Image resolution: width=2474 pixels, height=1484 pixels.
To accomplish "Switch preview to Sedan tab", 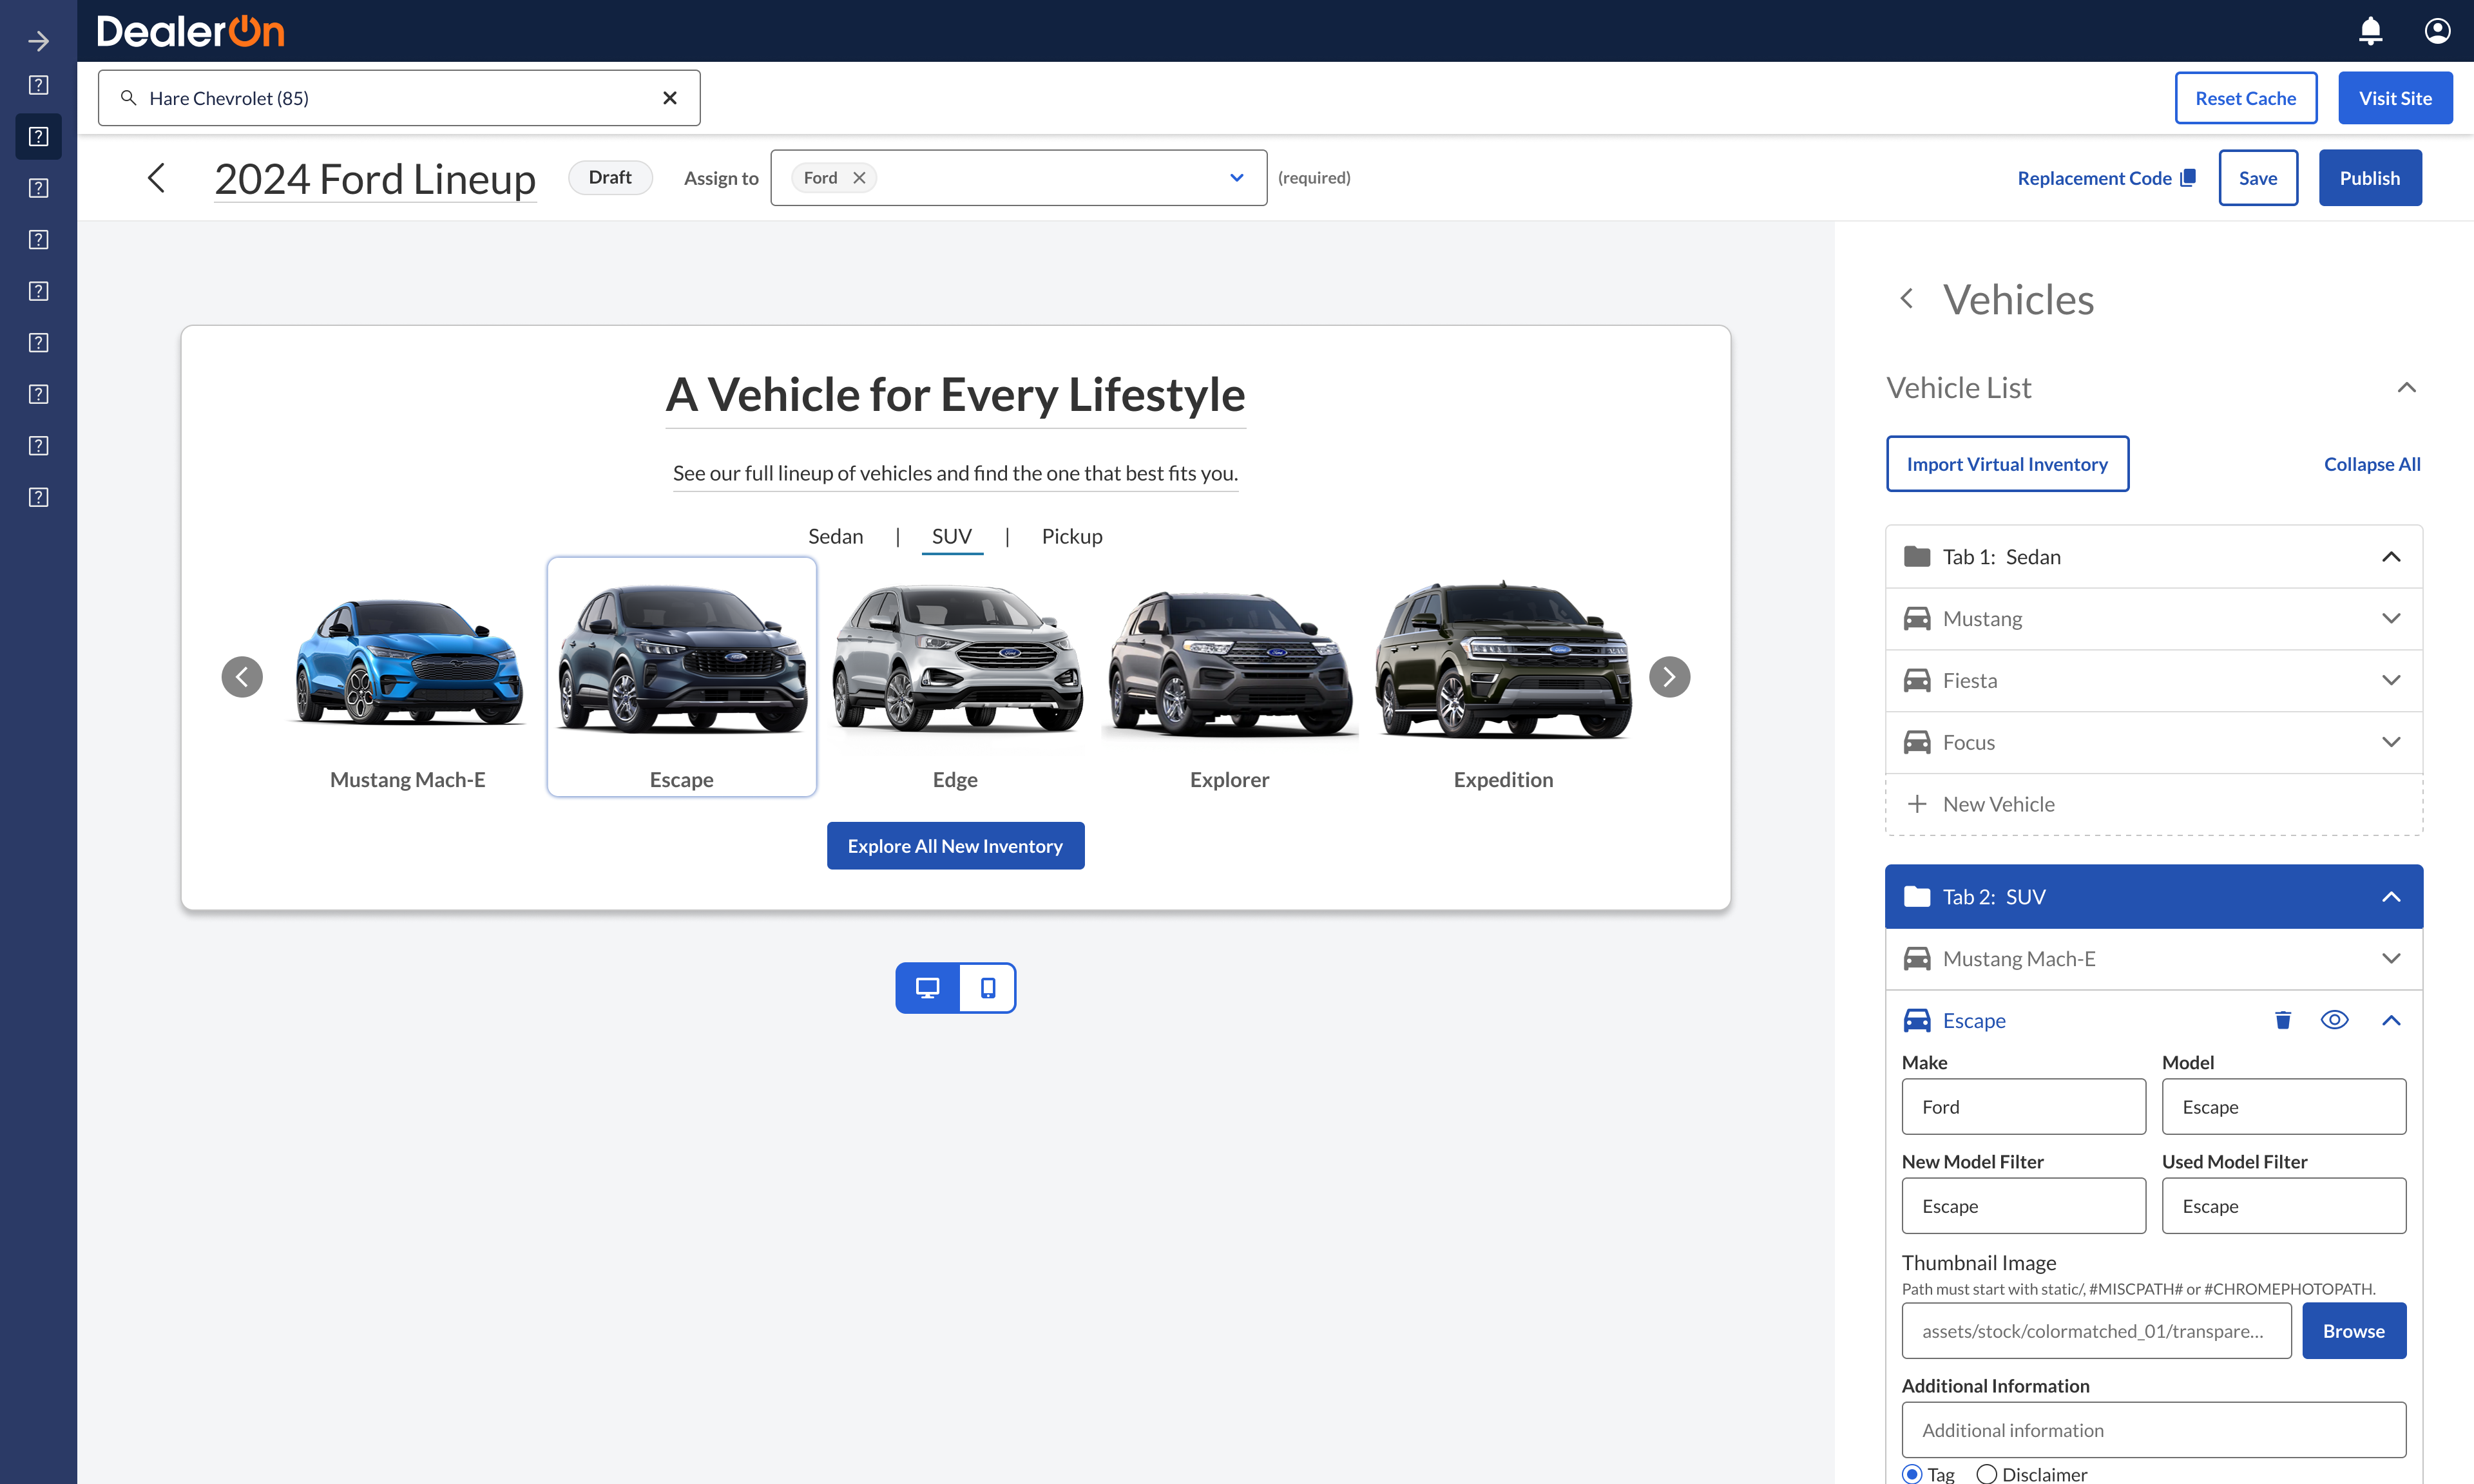I will [835, 537].
